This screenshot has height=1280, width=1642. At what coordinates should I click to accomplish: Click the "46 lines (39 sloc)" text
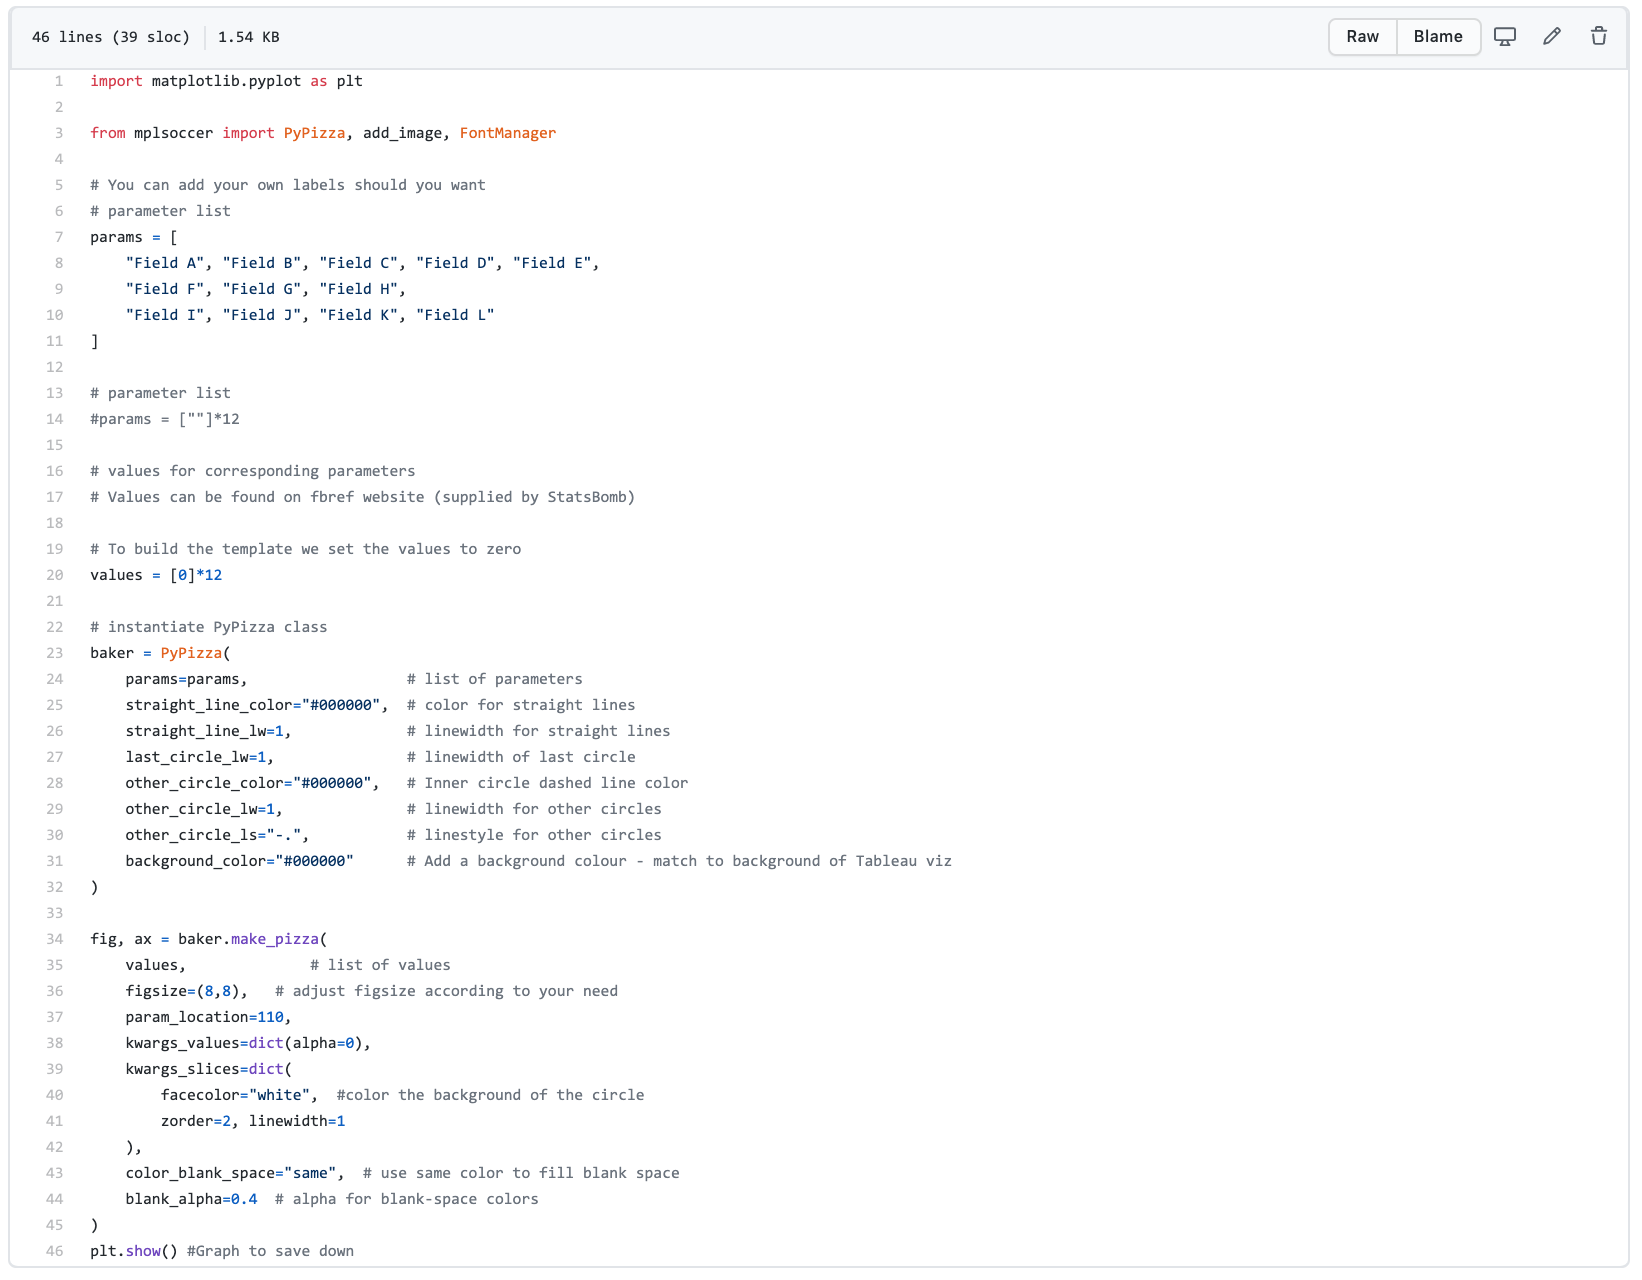110,37
